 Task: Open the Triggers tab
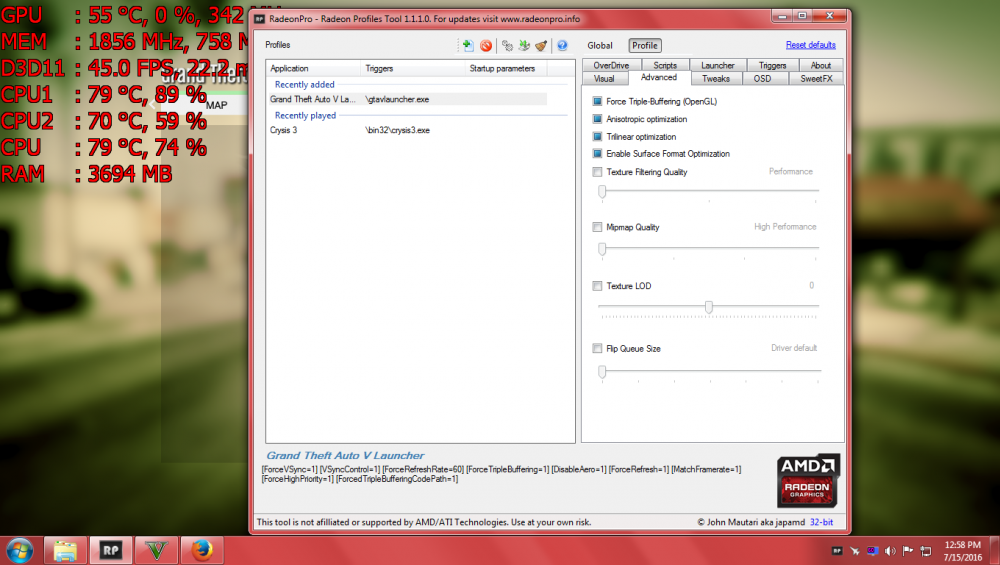pyautogui.click(x=772, y=65)
